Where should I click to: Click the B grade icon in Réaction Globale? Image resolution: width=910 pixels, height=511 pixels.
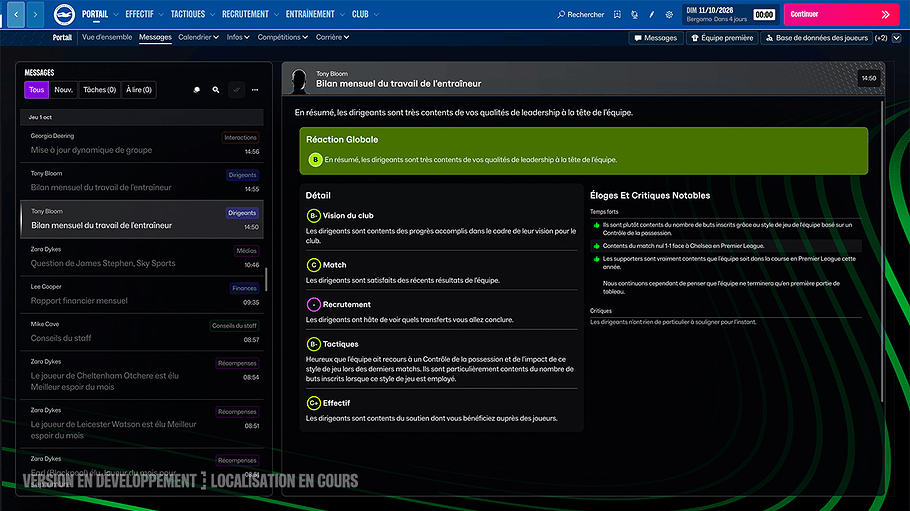[315, 160]
